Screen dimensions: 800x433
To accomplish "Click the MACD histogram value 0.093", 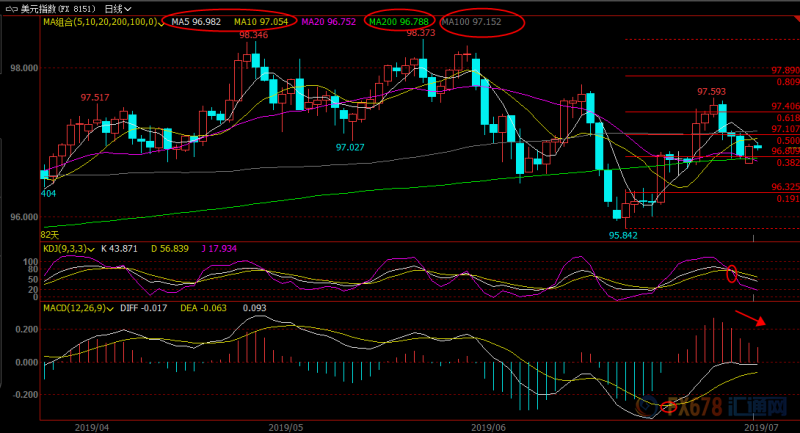I will tap(255, 308).
